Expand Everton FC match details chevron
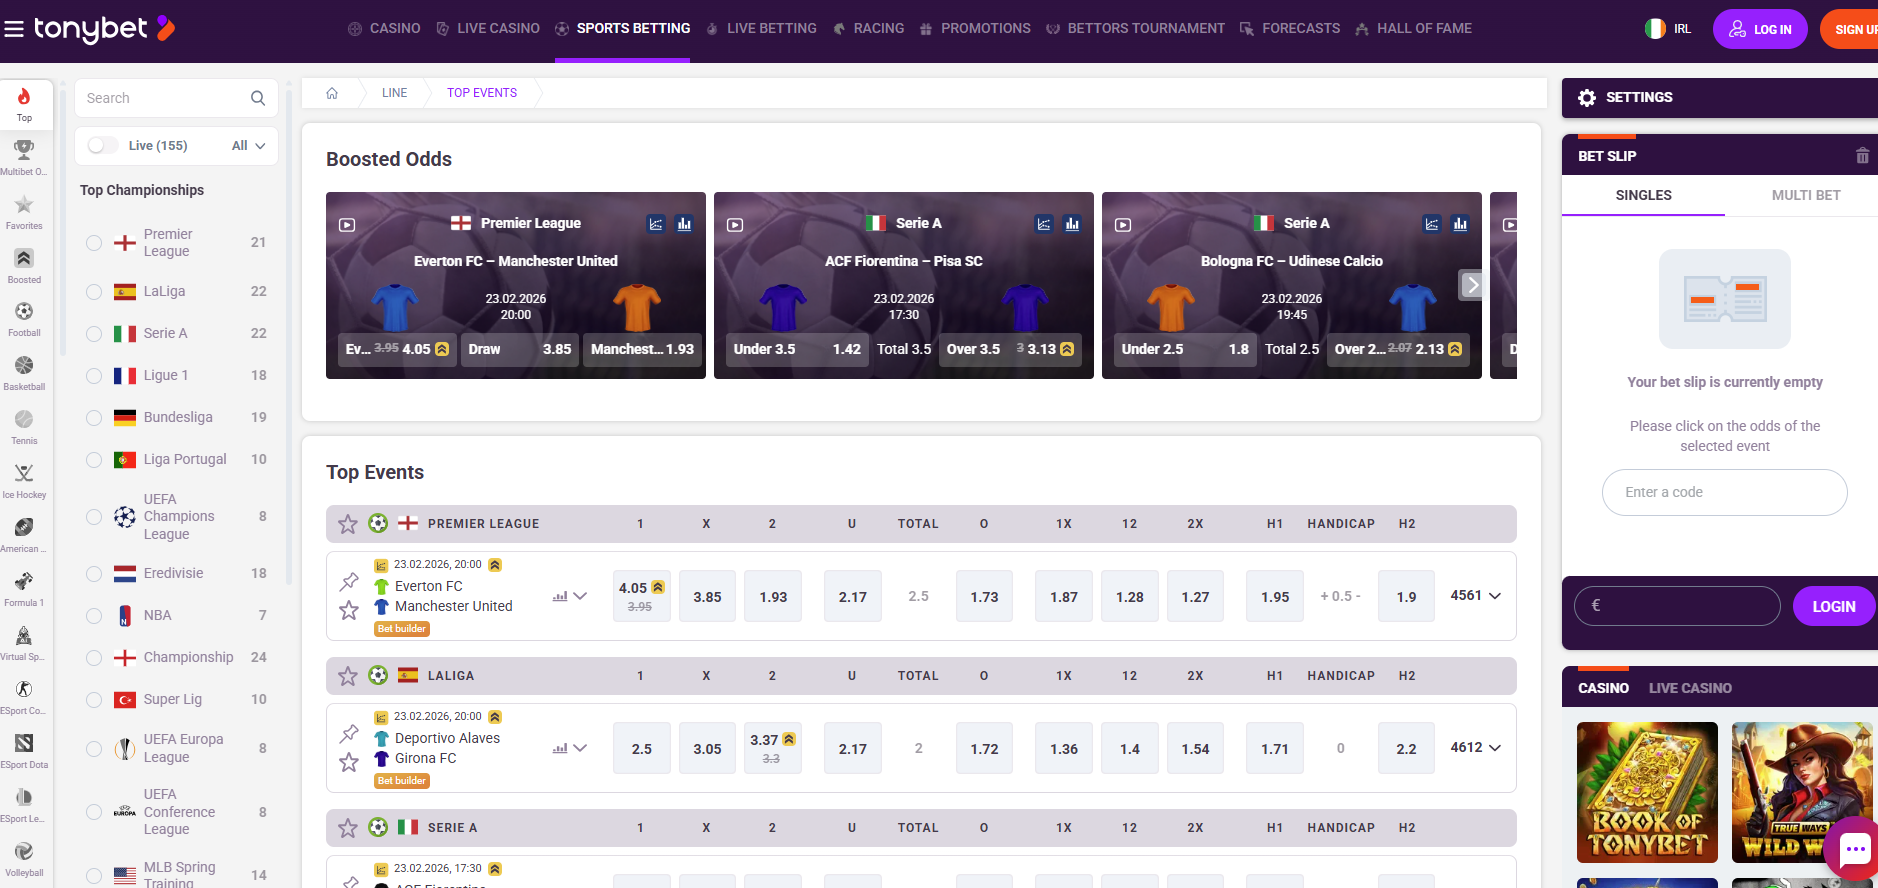Viewport: 1878px width, 888px height. click(x=580, y=596)
